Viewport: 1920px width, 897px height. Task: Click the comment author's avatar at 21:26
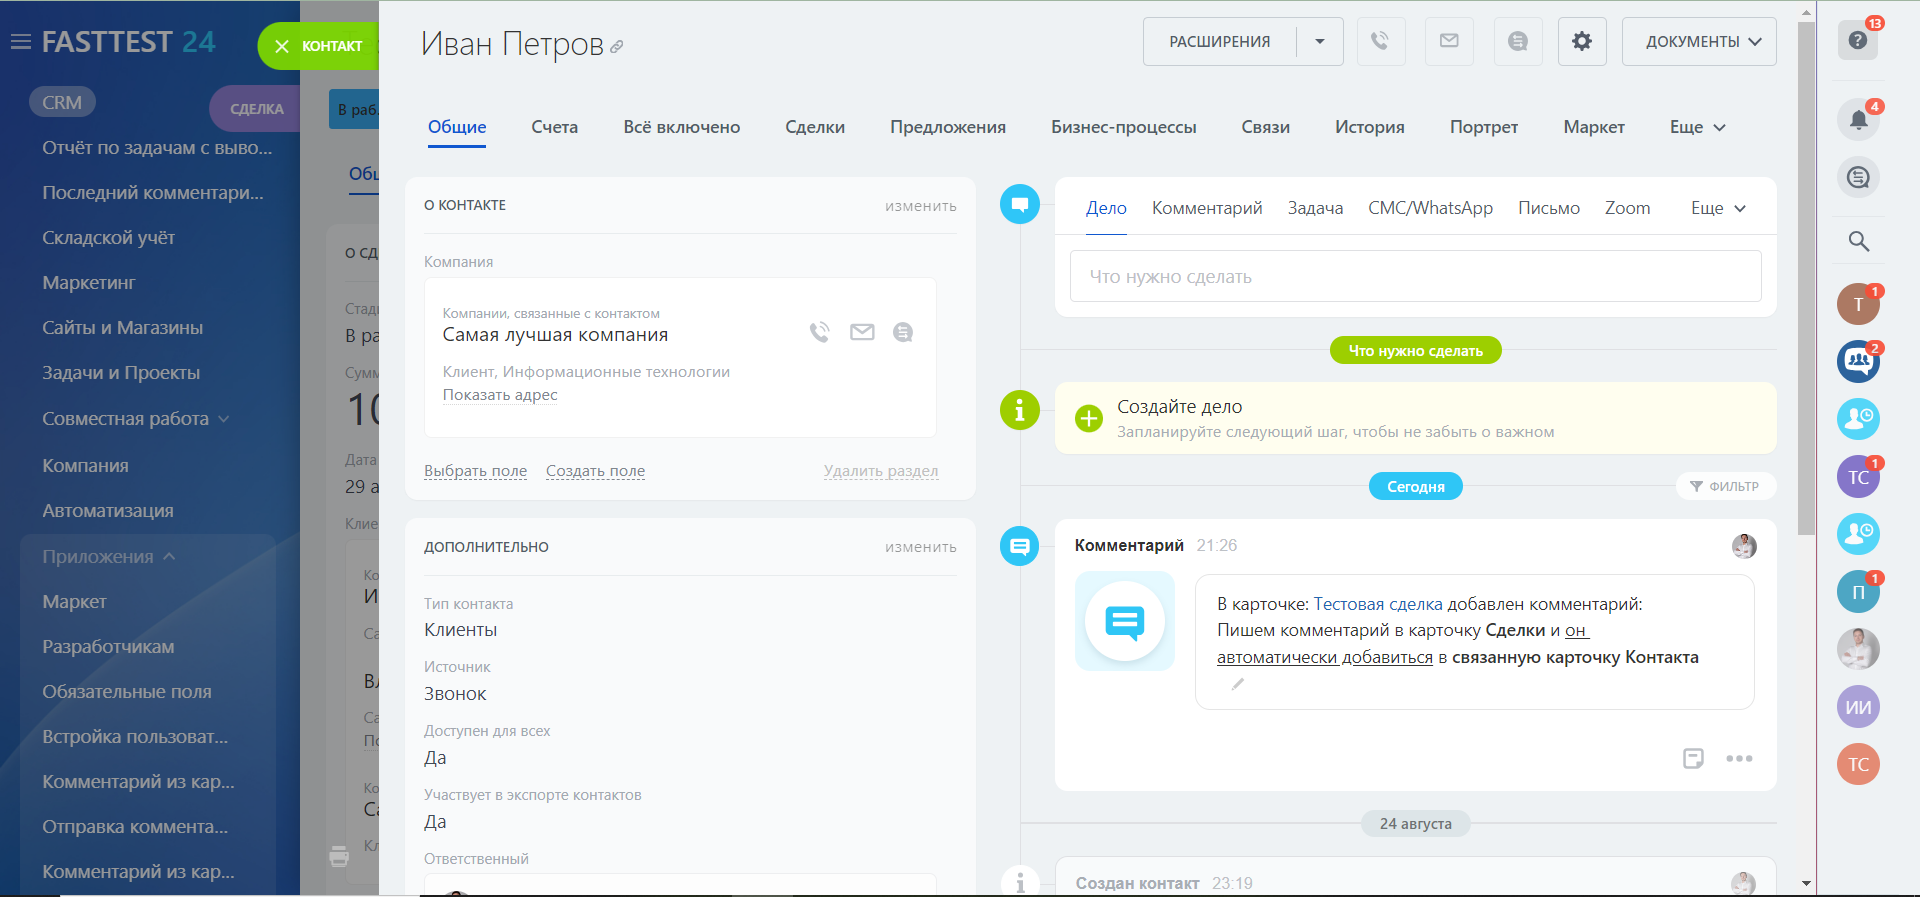click(x=1744, y=546)
